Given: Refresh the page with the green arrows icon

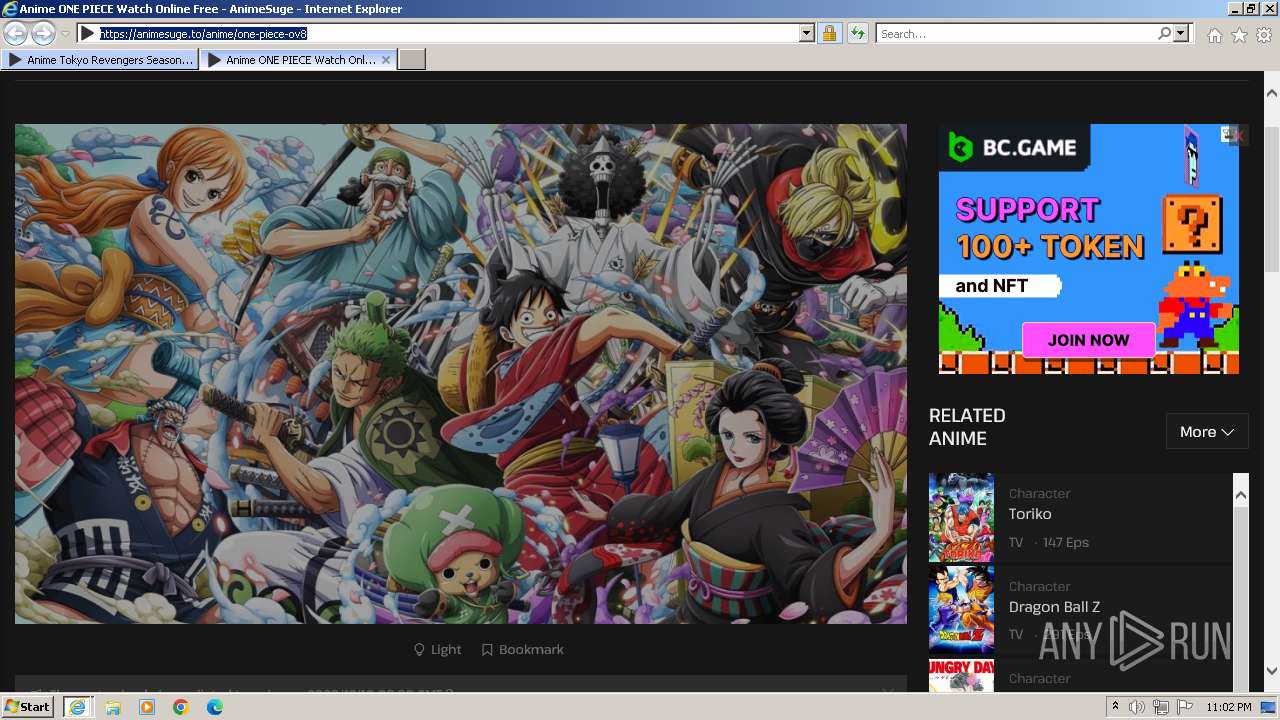Looking at the screenshot, I should point(857,34).
